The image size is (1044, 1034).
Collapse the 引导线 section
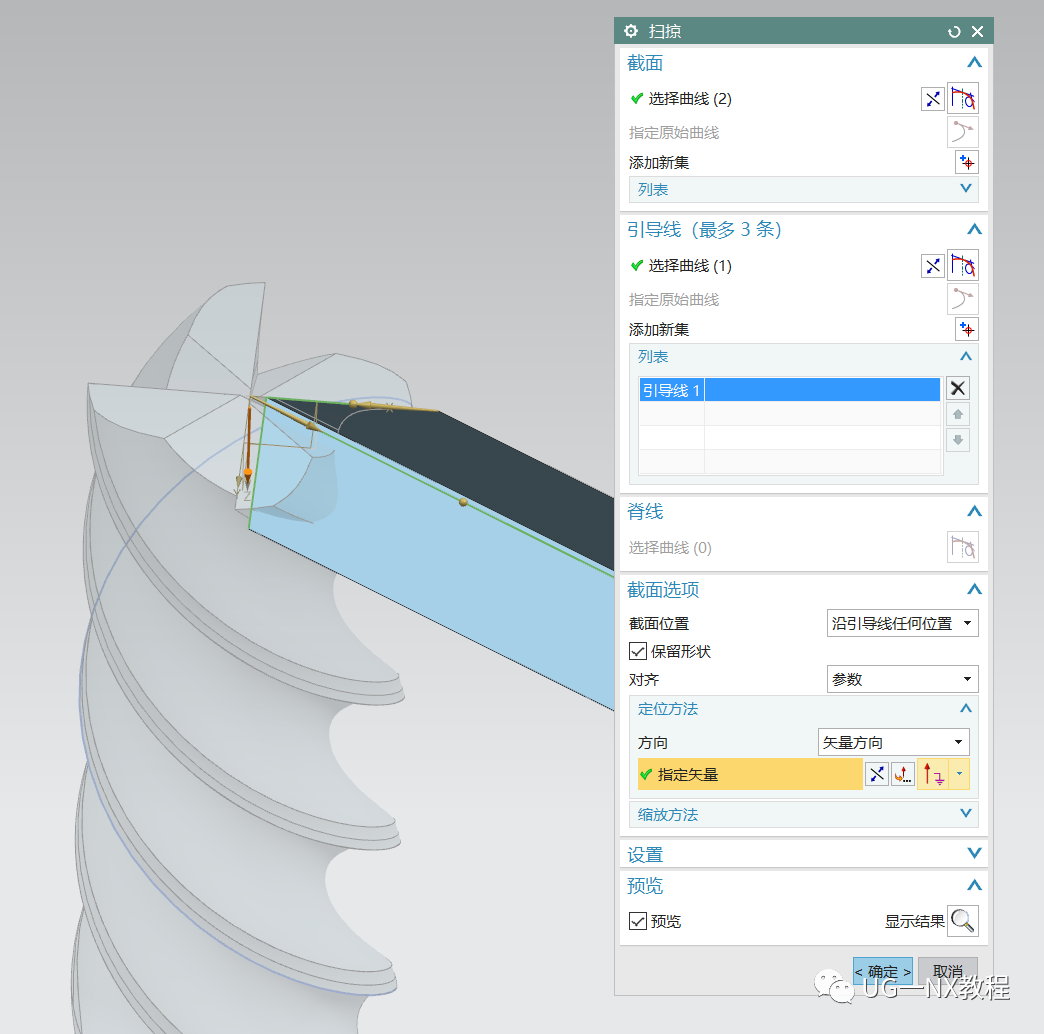[974, 230]
